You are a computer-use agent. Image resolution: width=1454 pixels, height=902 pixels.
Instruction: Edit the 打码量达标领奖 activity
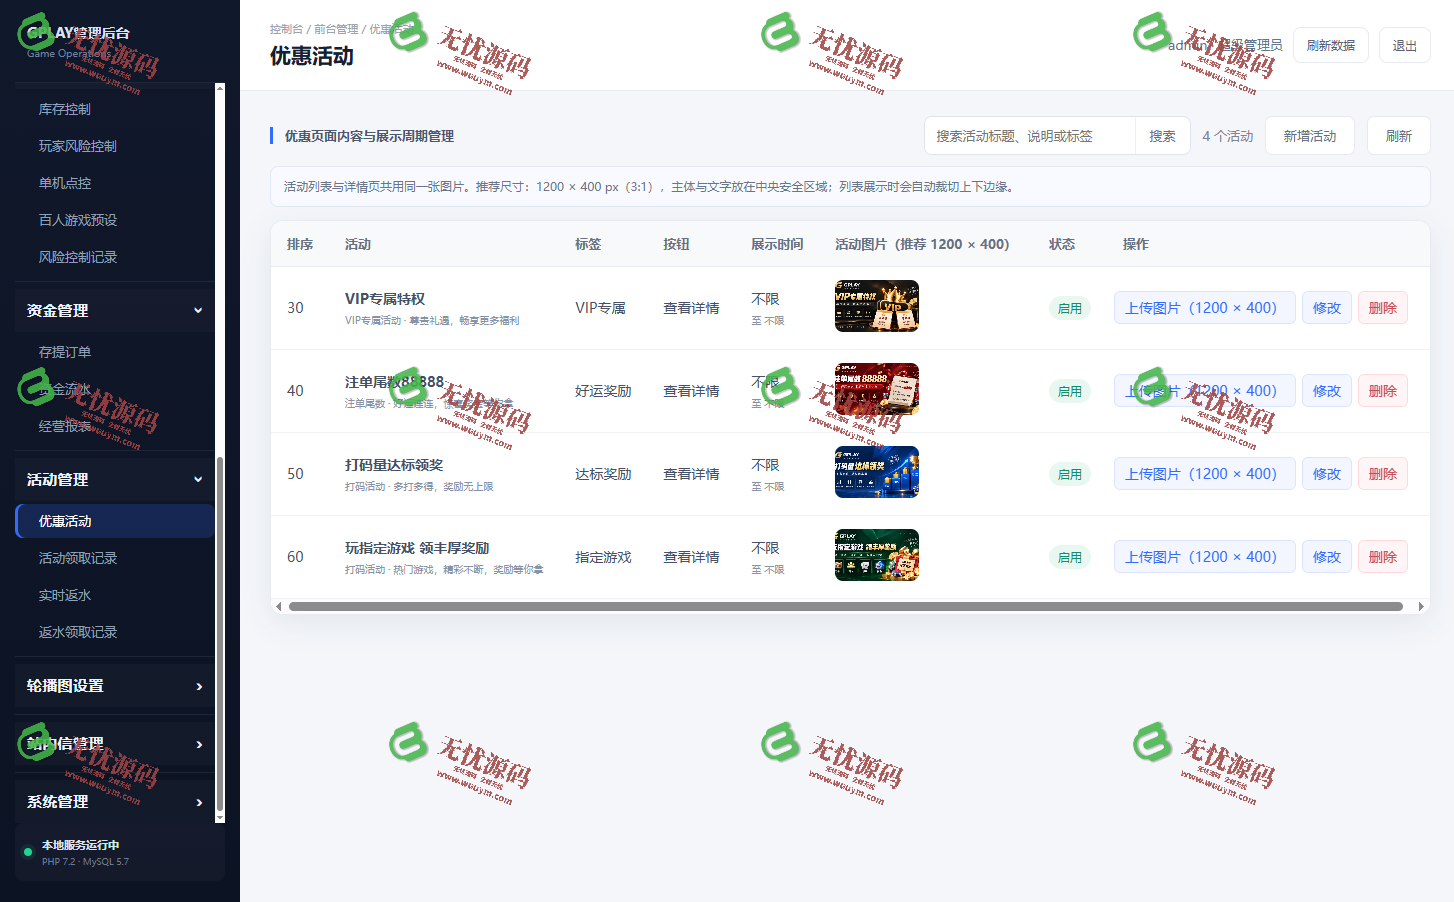(x=1326, y=474)
